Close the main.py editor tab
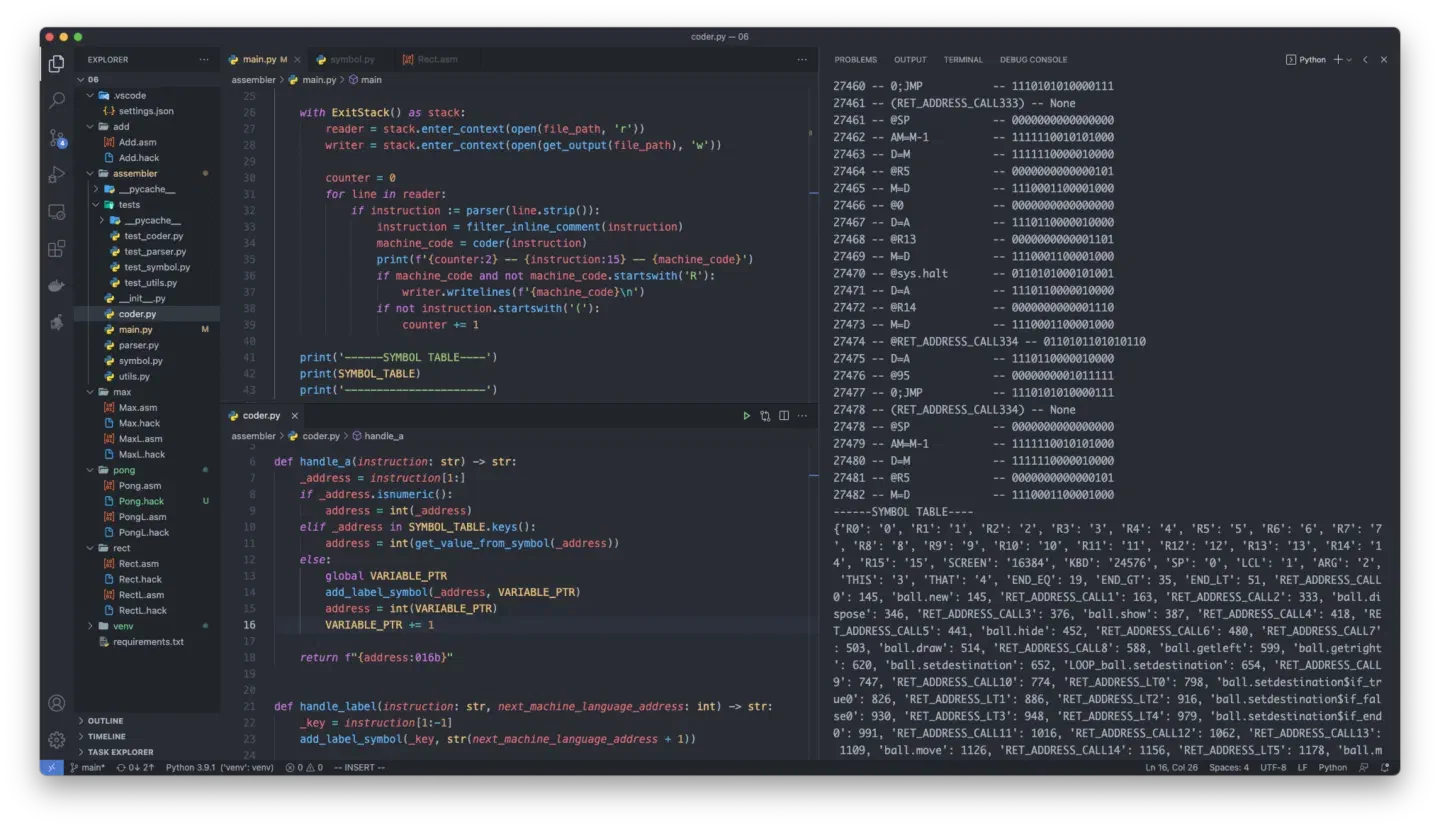 pyautogui.click(x=297, y=60)
